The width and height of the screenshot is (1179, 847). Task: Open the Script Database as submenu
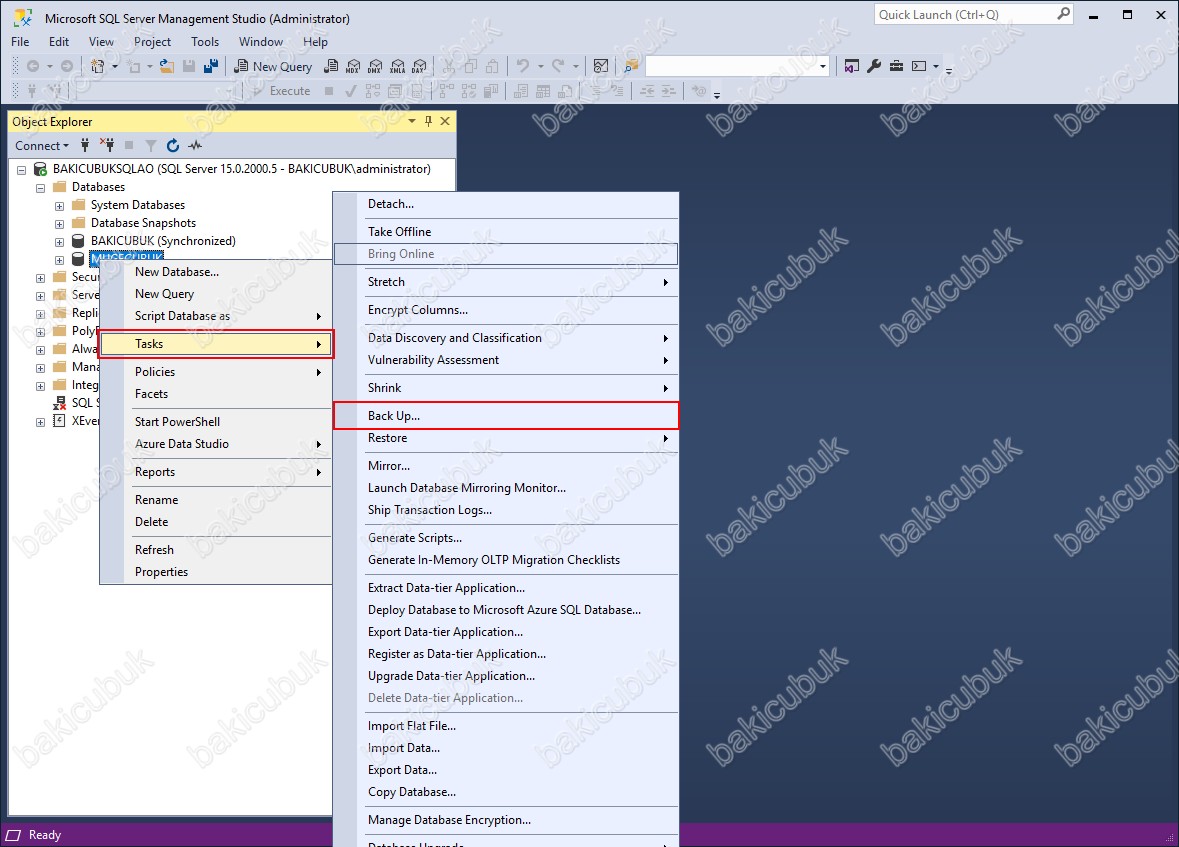pos(217,316)
